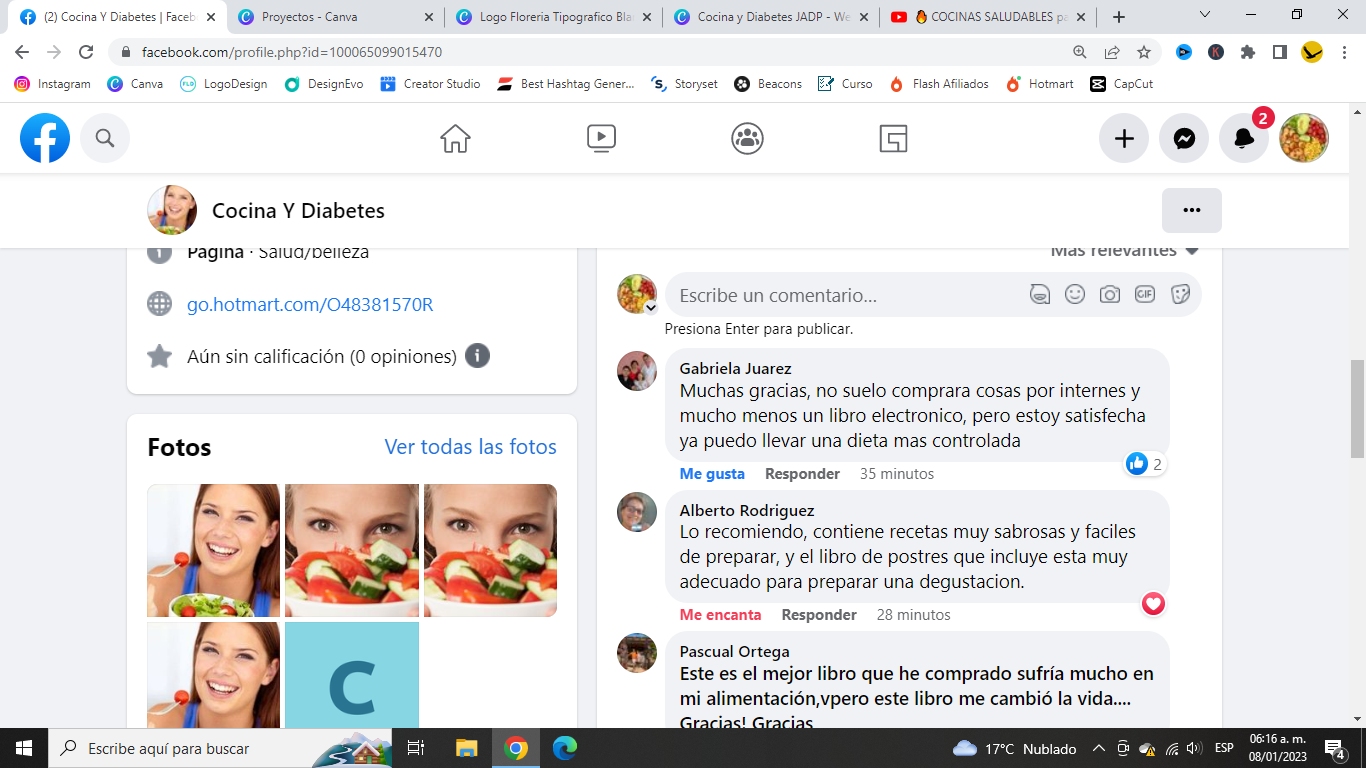Toggle Me encanta on Alberto Rodriguez's comment
Viewport: 1366px width, 768px height.
coord(720,615)
